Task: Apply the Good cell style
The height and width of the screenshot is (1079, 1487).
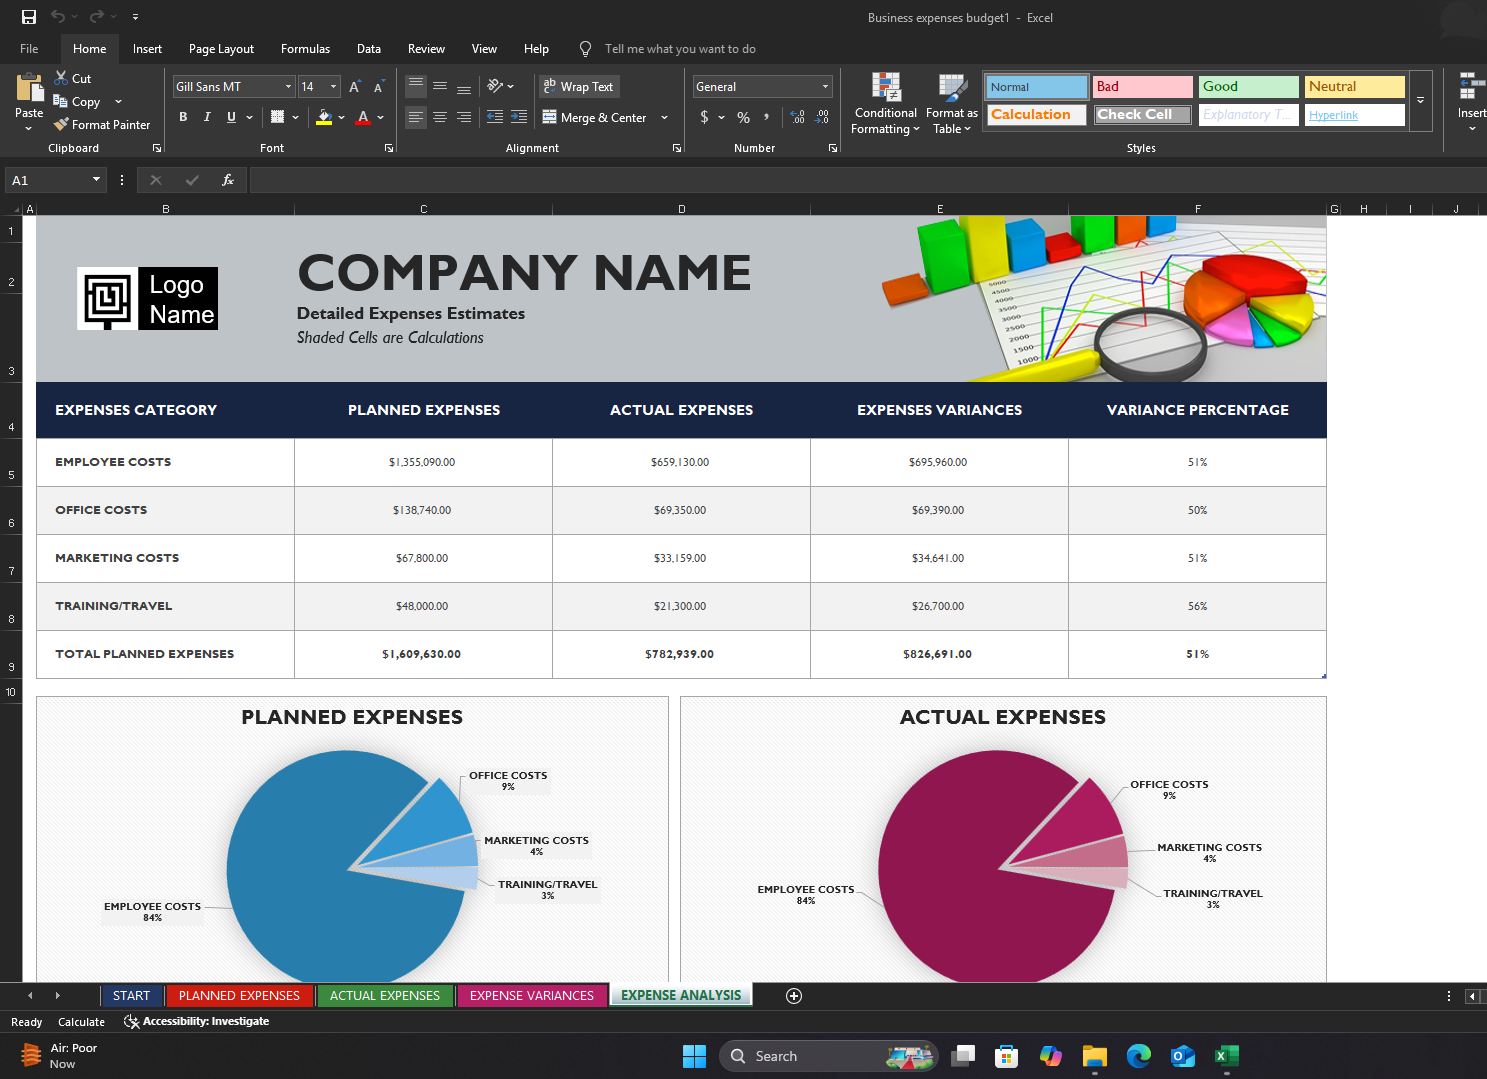Action: click(x=1248, y=86)
